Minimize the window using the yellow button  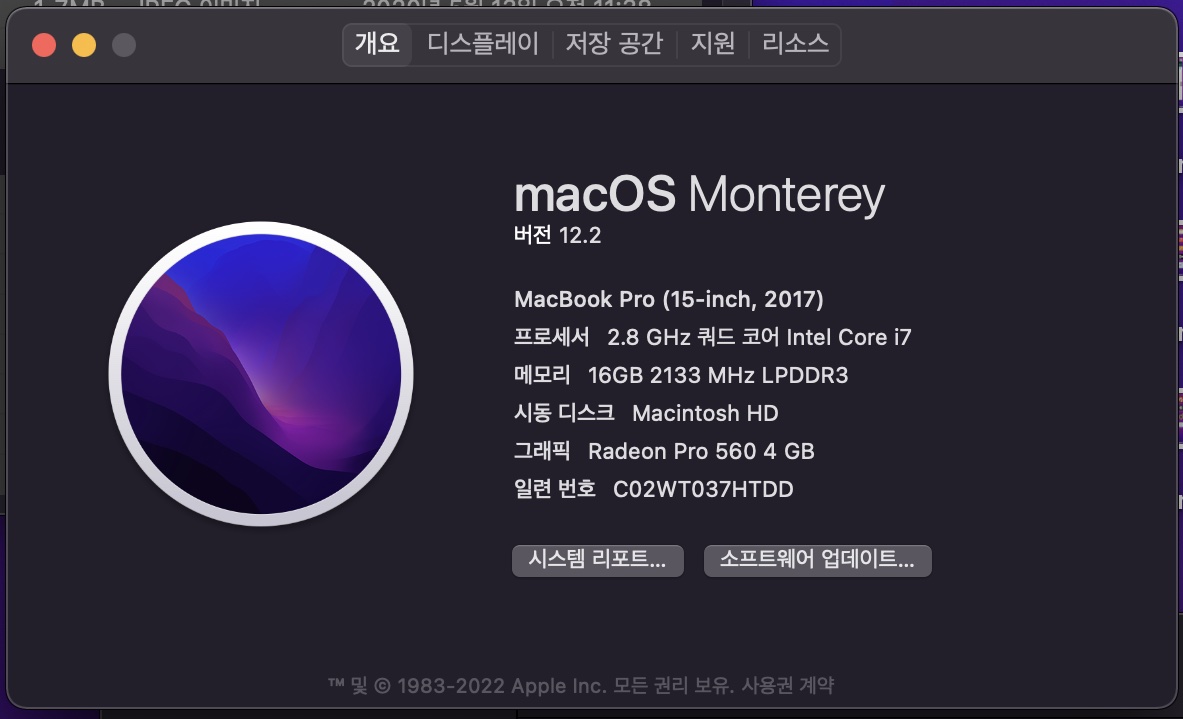[84, 45]
